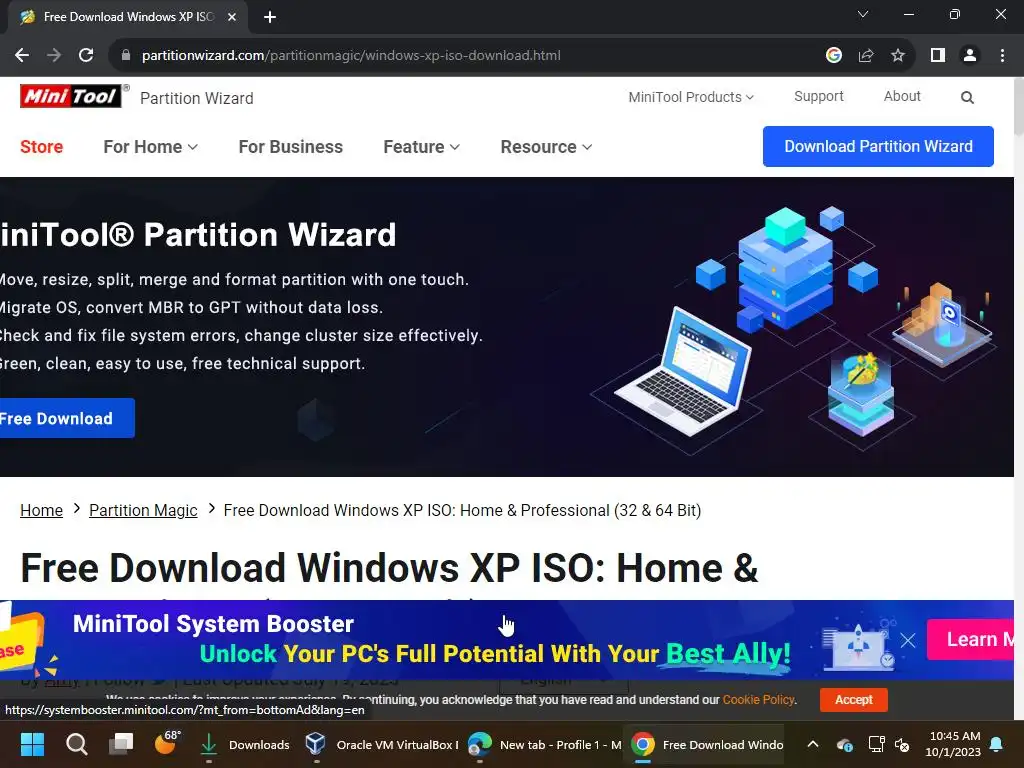View site information lock icon
Screen dimensions: 1024x768
[125, 56]
